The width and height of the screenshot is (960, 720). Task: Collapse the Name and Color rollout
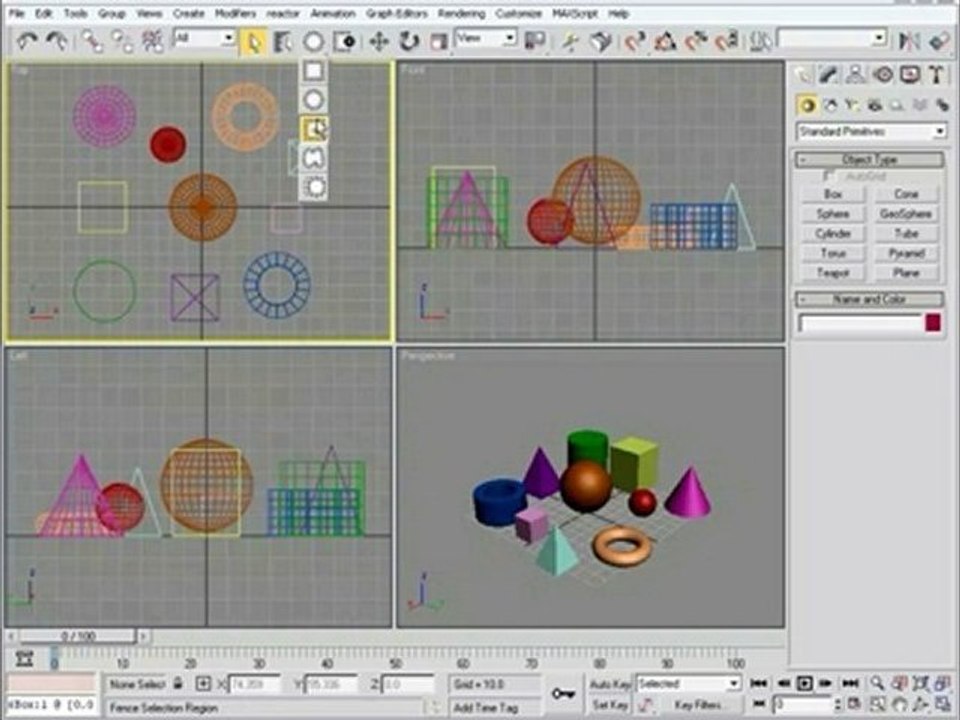pos(869,299)
